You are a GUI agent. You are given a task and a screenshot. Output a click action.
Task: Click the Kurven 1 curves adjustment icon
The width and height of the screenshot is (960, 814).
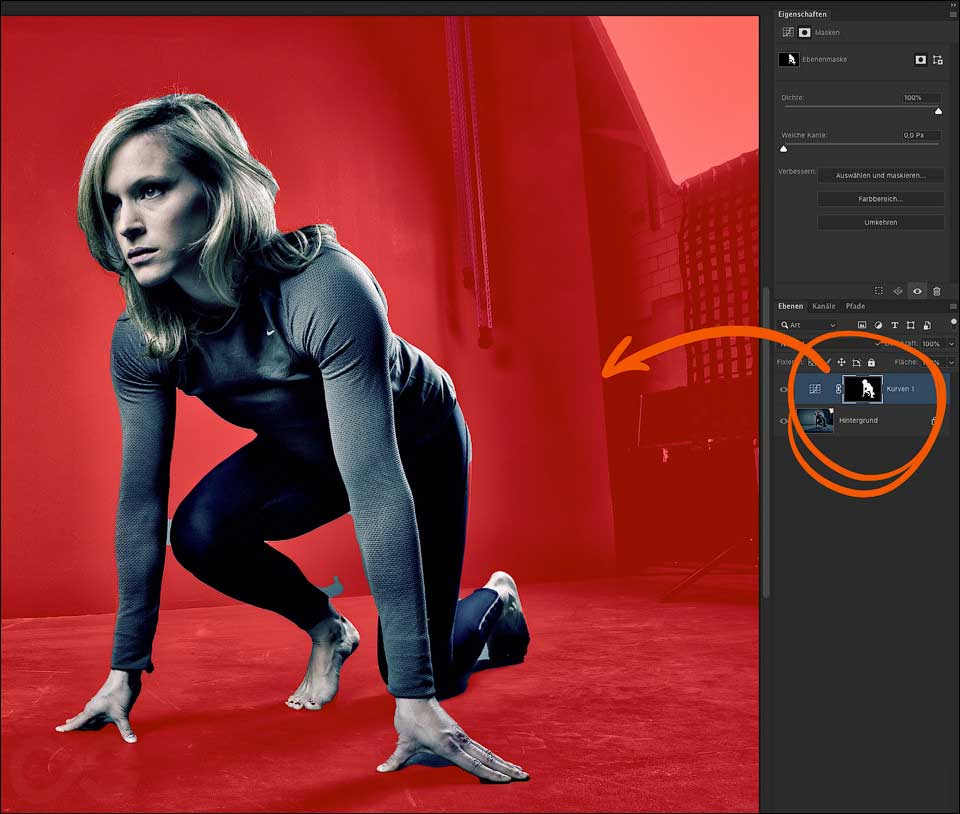pyautogui.click(x=815, y=389)
